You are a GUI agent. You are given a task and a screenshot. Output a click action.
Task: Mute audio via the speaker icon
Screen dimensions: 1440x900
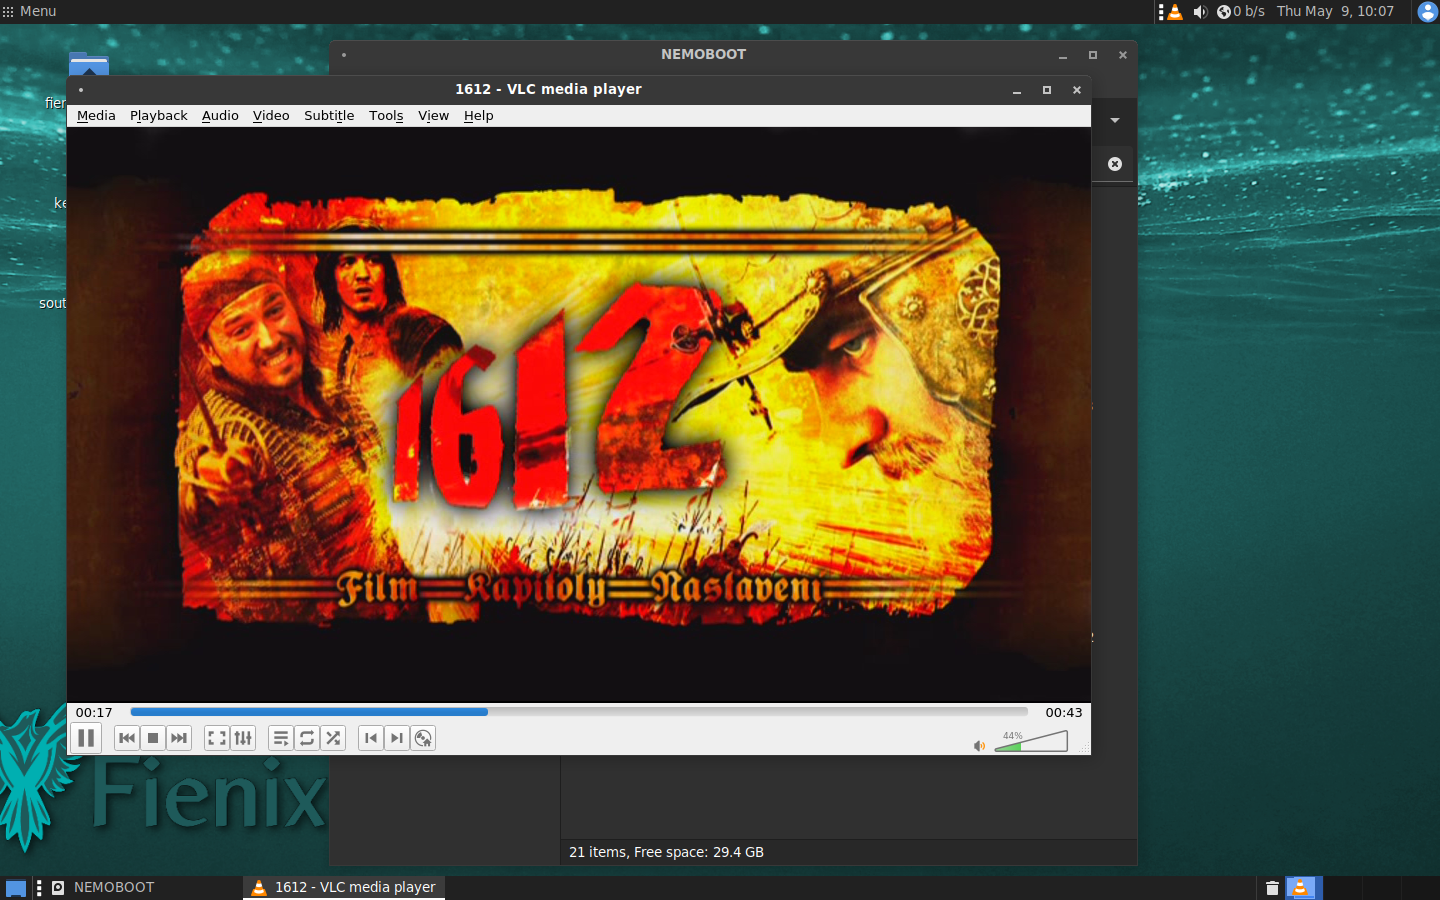[x=979, y=745]
